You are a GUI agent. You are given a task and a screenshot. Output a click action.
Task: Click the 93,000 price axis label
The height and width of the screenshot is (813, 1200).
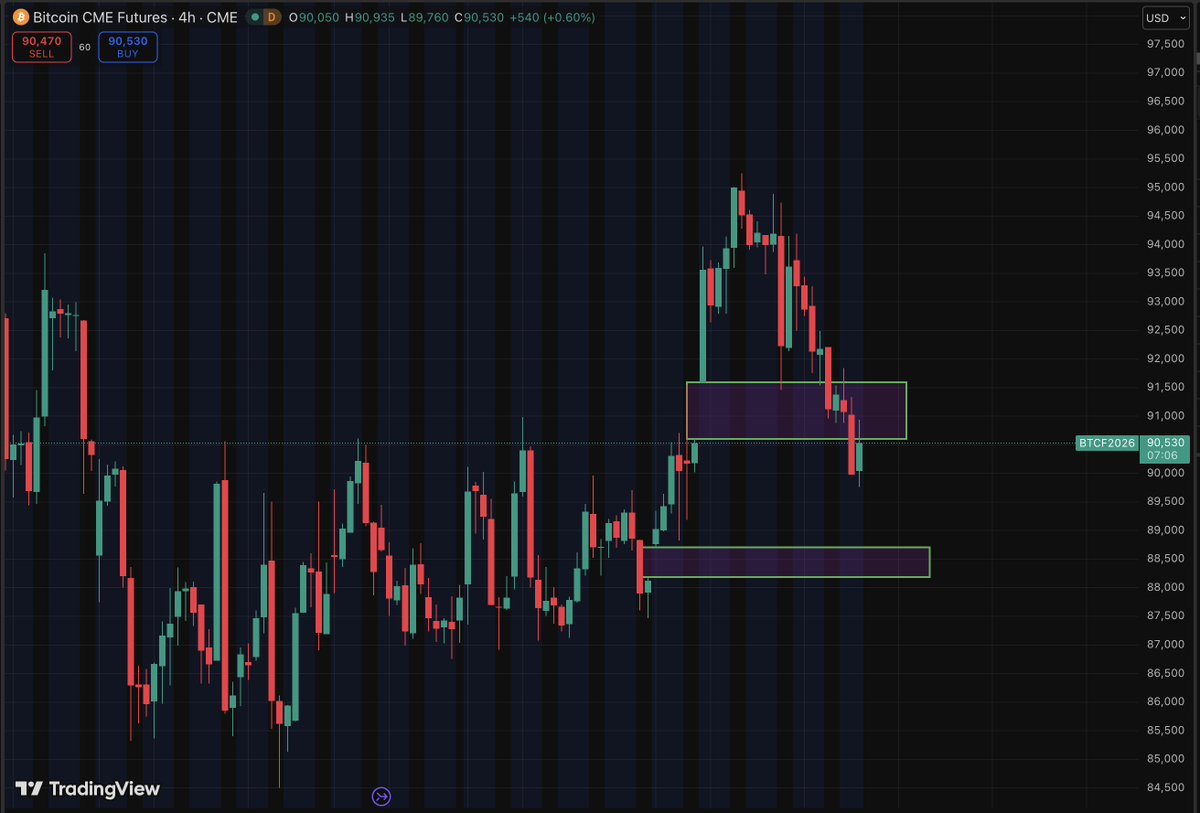pyautogui.click(x=1166, y=301)
